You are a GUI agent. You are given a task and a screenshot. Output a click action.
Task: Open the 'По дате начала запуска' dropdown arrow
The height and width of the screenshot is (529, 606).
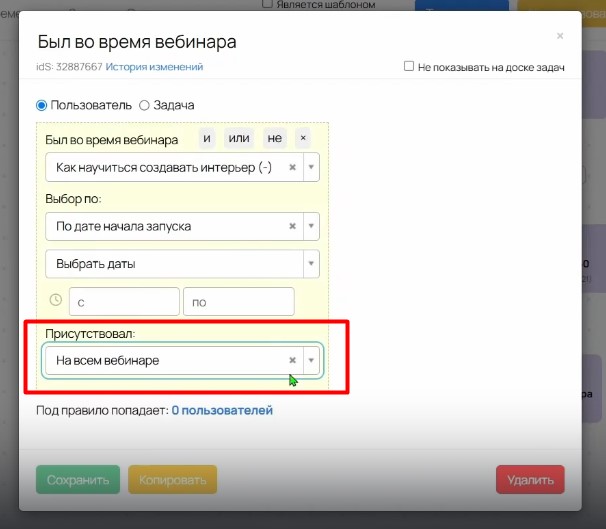(310, 226)
